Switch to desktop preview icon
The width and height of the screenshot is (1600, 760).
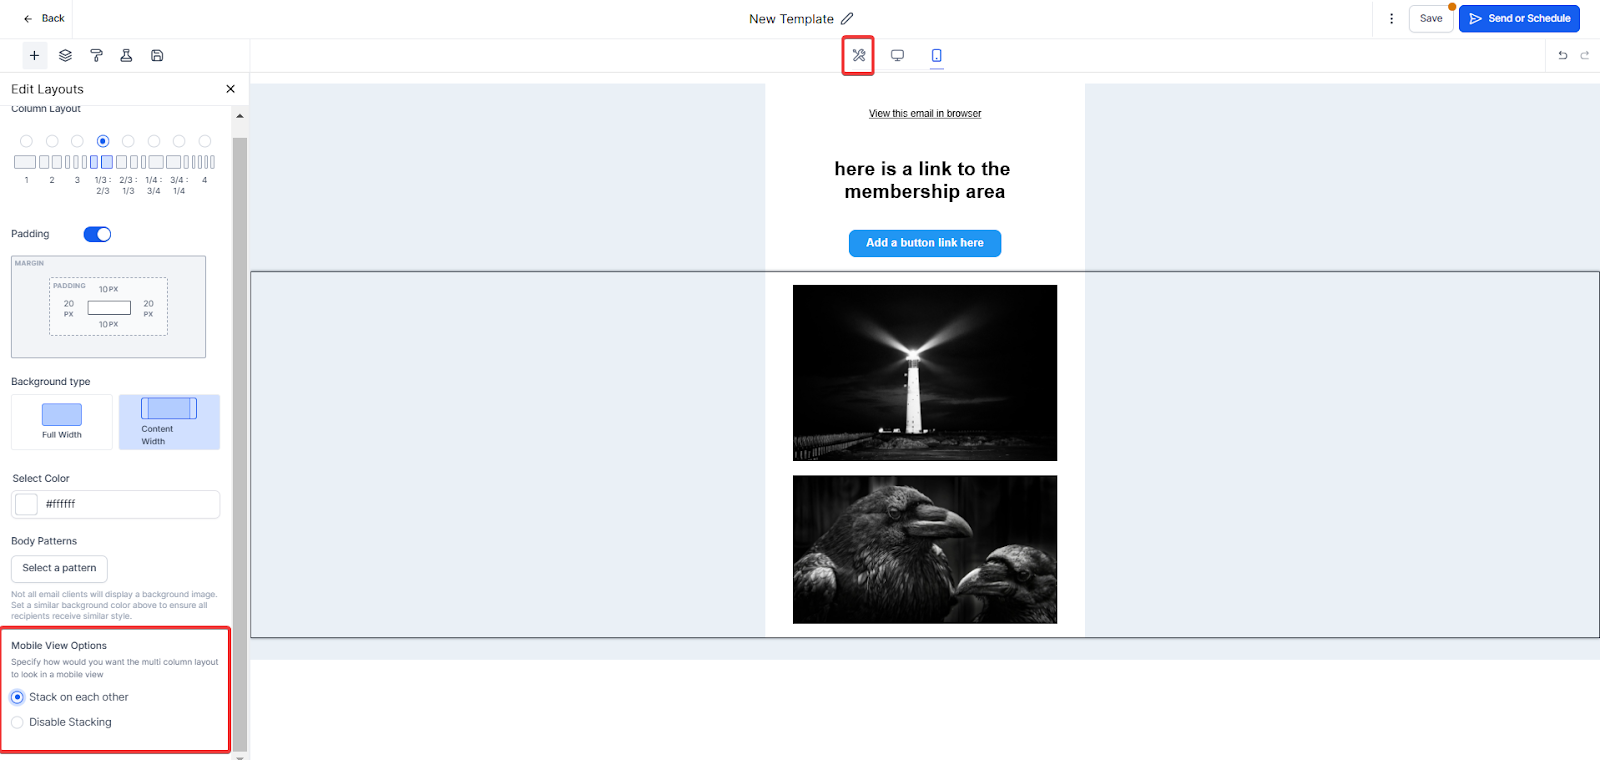point(897,56)
